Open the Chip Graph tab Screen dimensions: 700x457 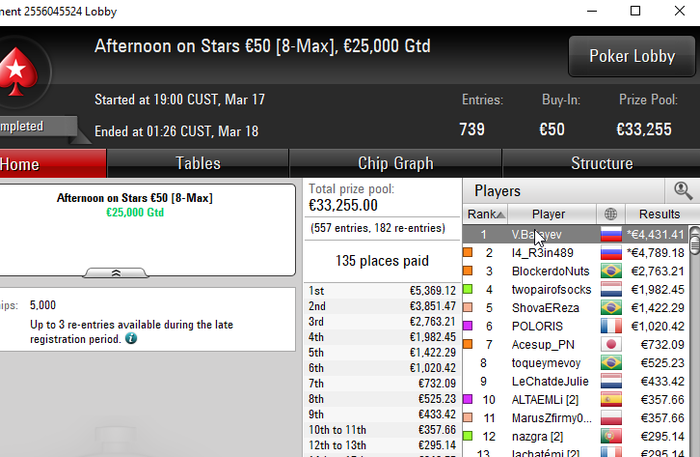coord(396,163)
